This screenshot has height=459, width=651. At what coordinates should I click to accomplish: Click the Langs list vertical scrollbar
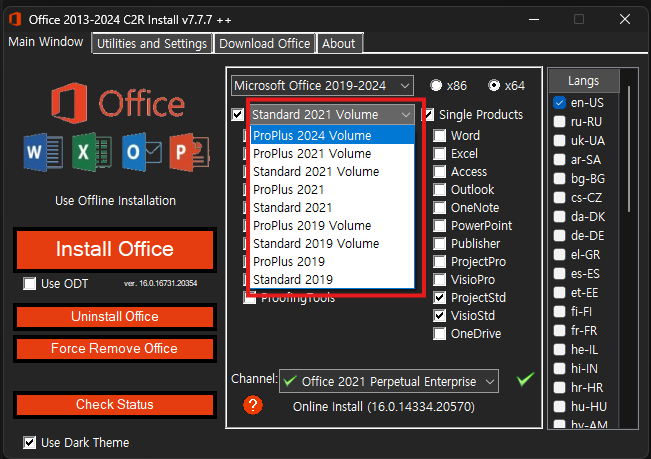(629, 149)
